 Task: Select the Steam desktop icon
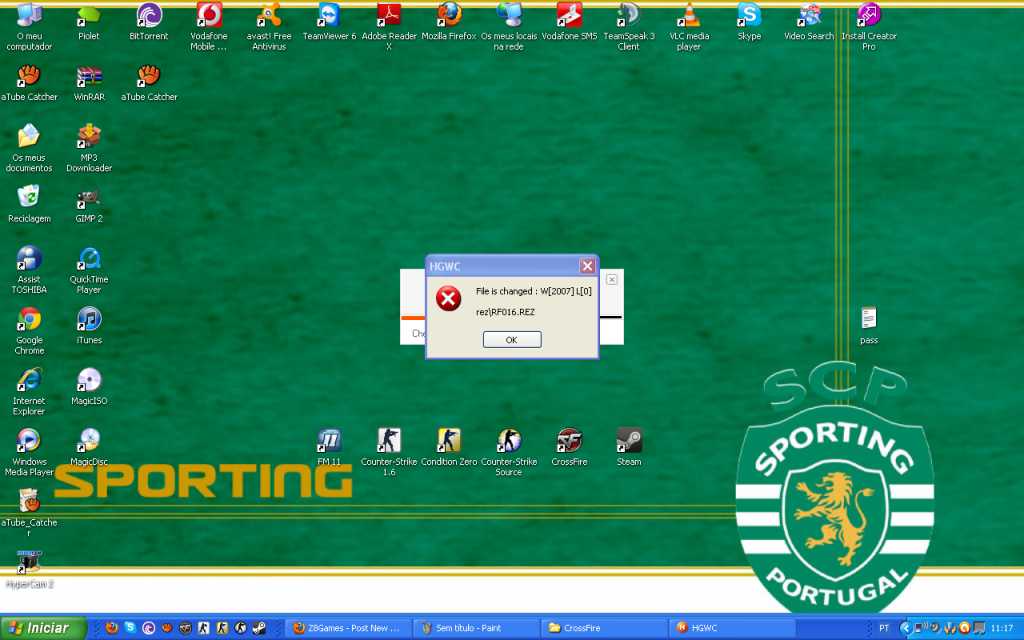click(629, 441)
